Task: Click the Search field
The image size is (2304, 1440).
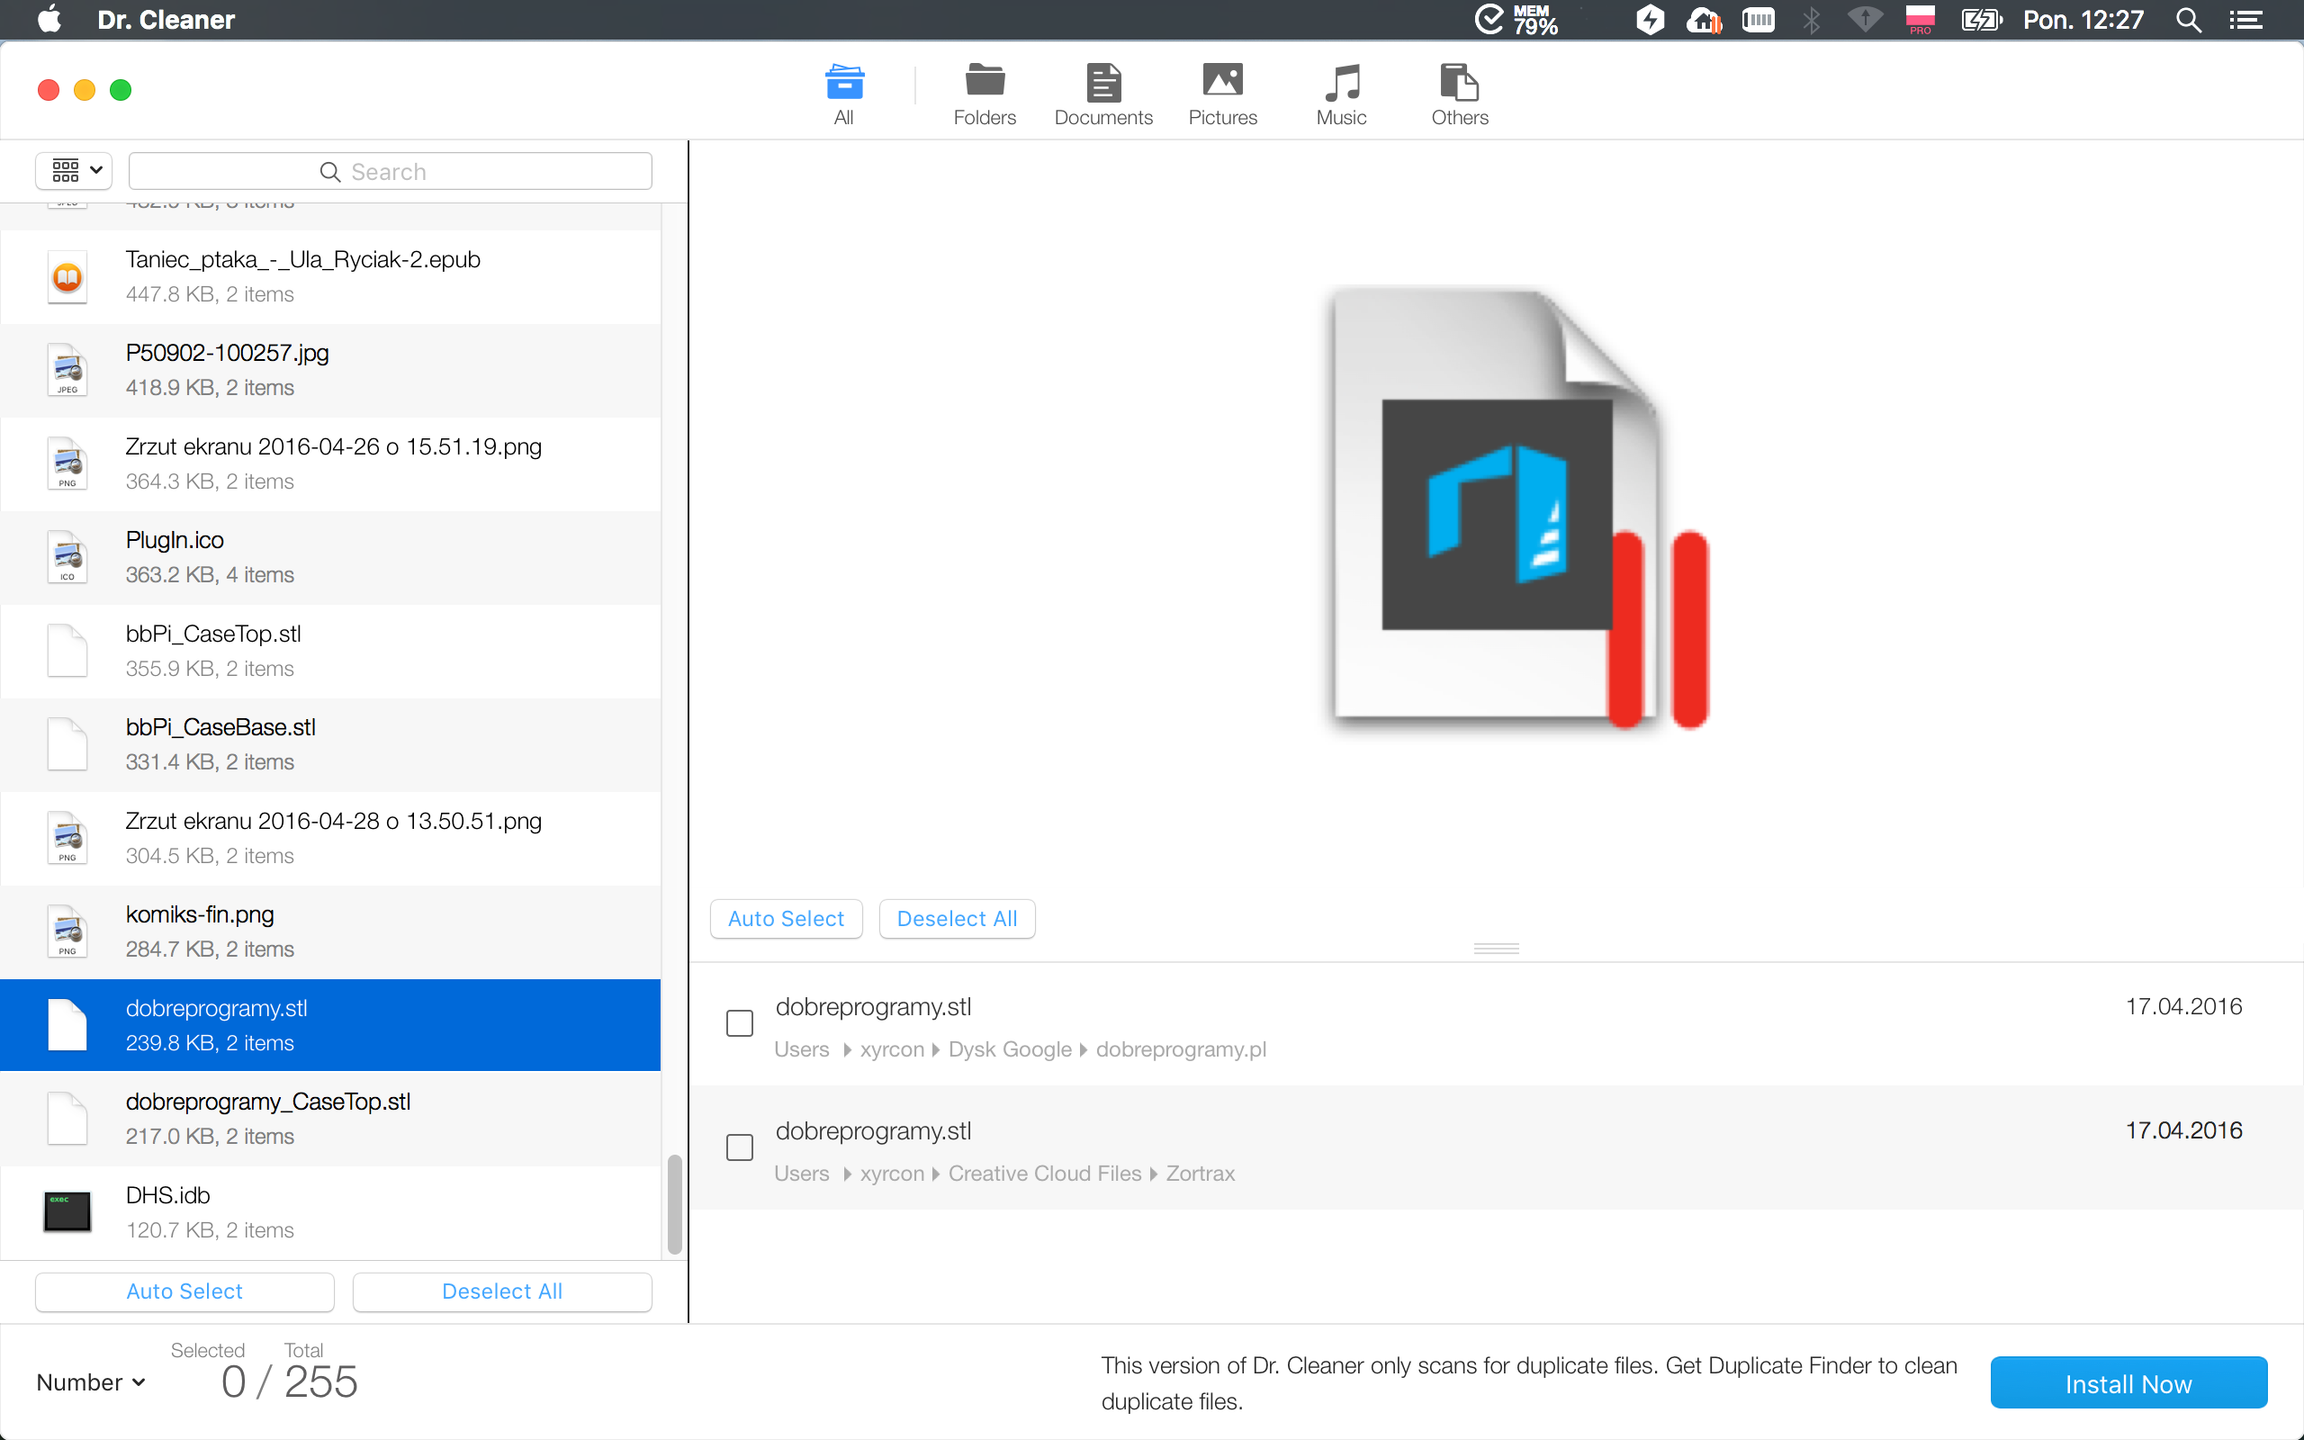Action: click(x=390, y=171)
